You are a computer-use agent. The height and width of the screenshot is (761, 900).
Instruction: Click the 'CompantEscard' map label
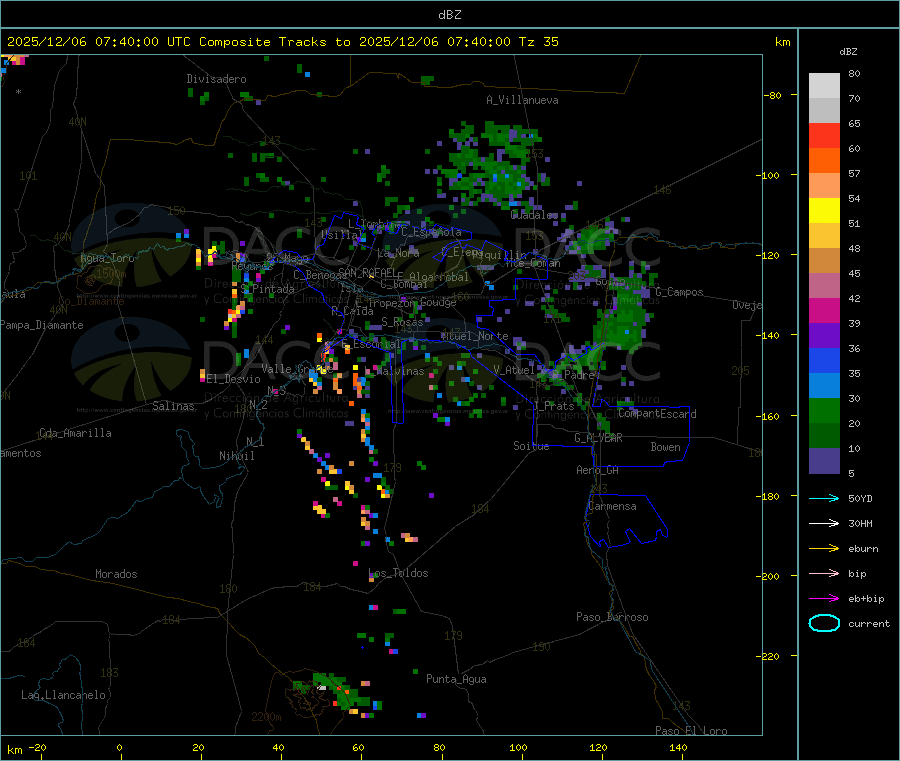click(657, 414)
